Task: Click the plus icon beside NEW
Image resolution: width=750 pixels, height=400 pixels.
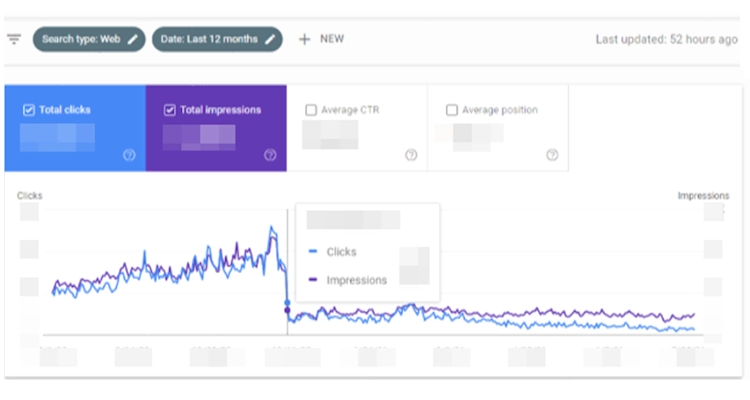Action: [304, 39]
